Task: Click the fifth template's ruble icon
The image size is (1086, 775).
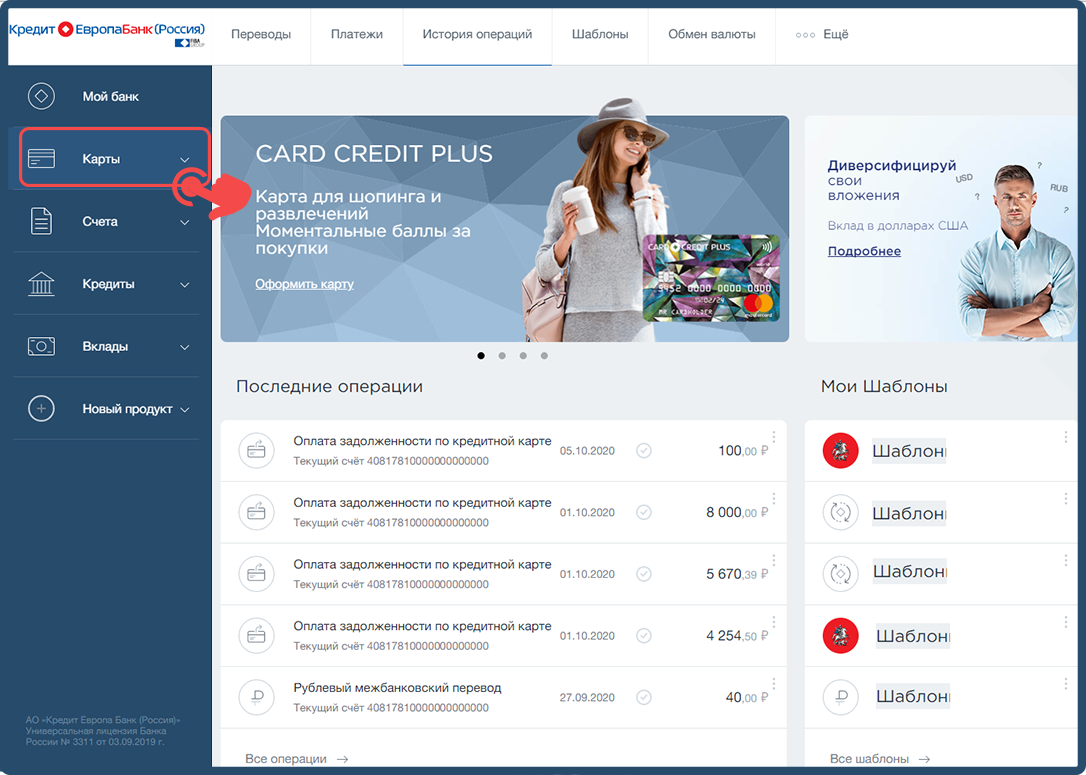Action: pos(840,697)
